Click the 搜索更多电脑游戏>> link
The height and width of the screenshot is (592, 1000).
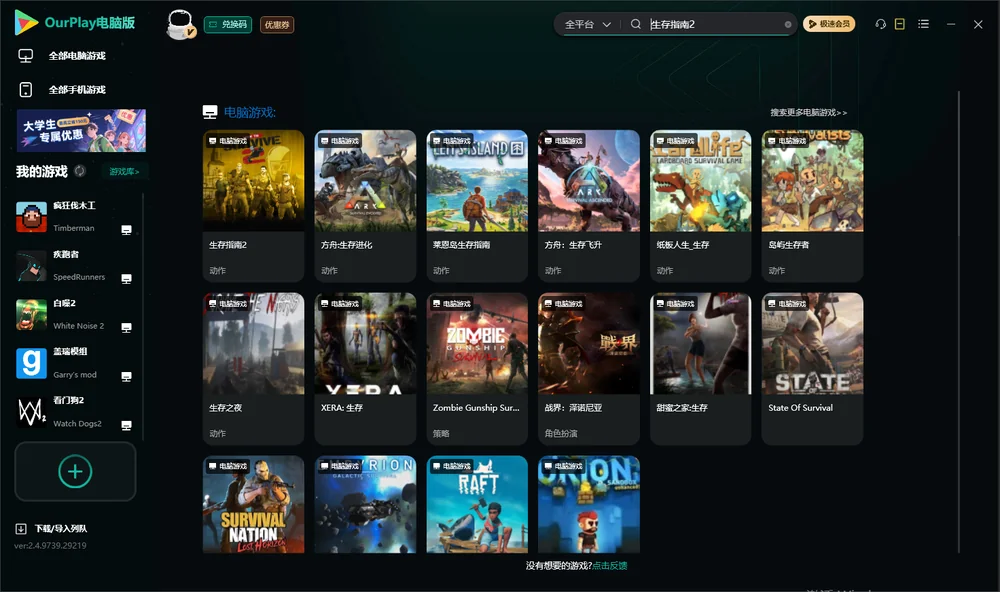click(x=808, y=112)
